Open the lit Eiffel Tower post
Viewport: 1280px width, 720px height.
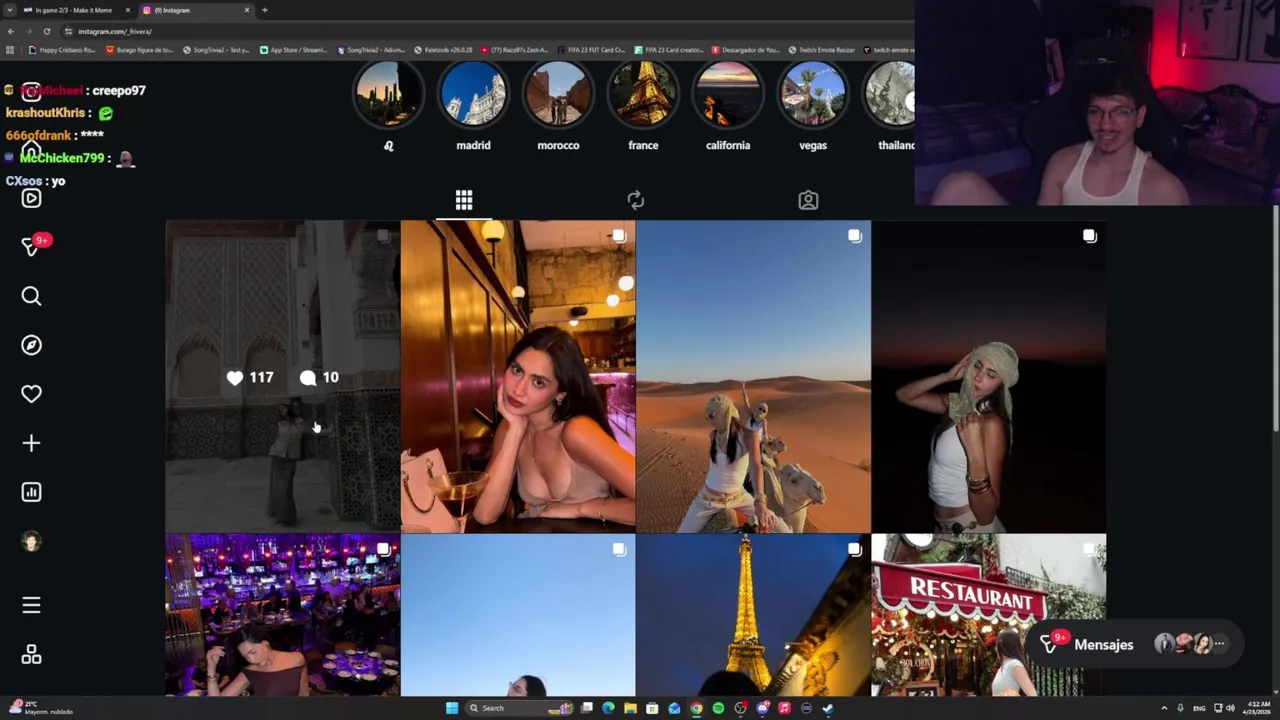coord(753,614)
